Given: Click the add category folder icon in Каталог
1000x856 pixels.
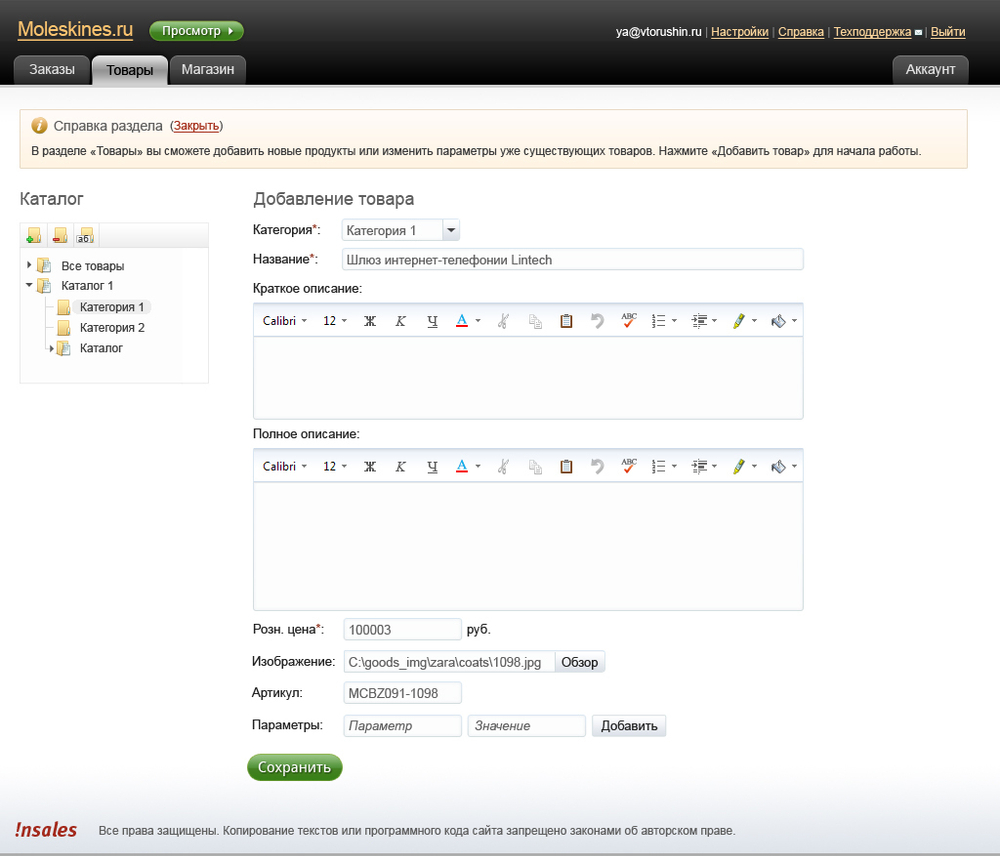Looking at the screenshot, I should coord(34,236).
